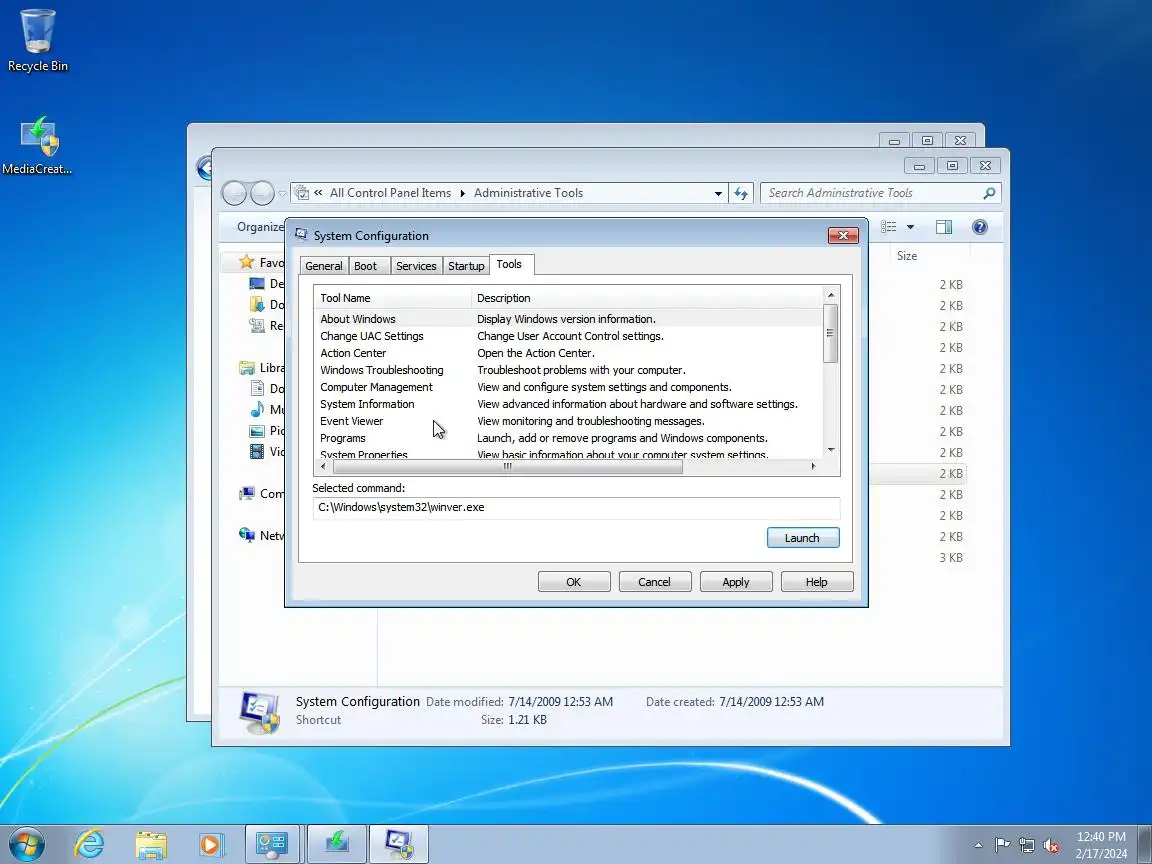Select the Videos library icon

(x=257, y=451)
